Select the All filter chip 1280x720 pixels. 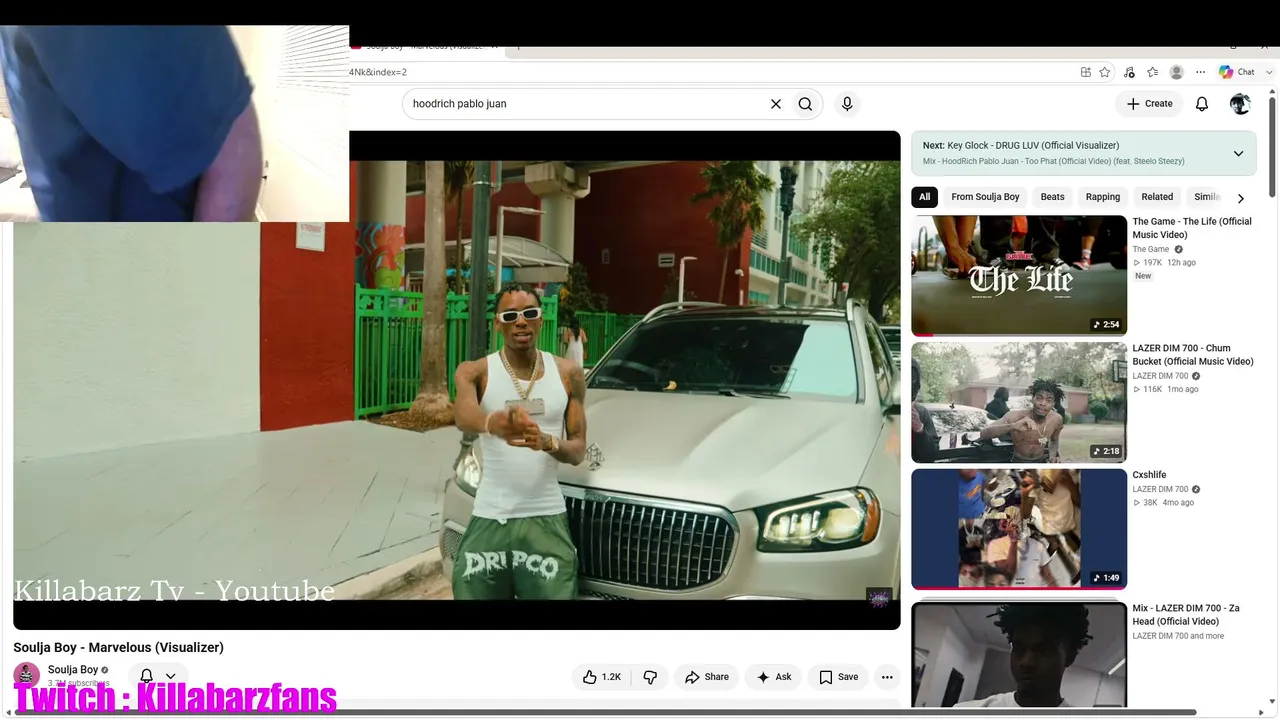[x=924, y=197]
